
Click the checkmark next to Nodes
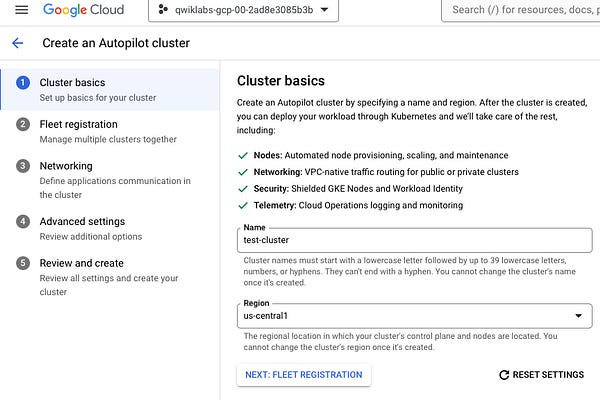coord(243,155)
